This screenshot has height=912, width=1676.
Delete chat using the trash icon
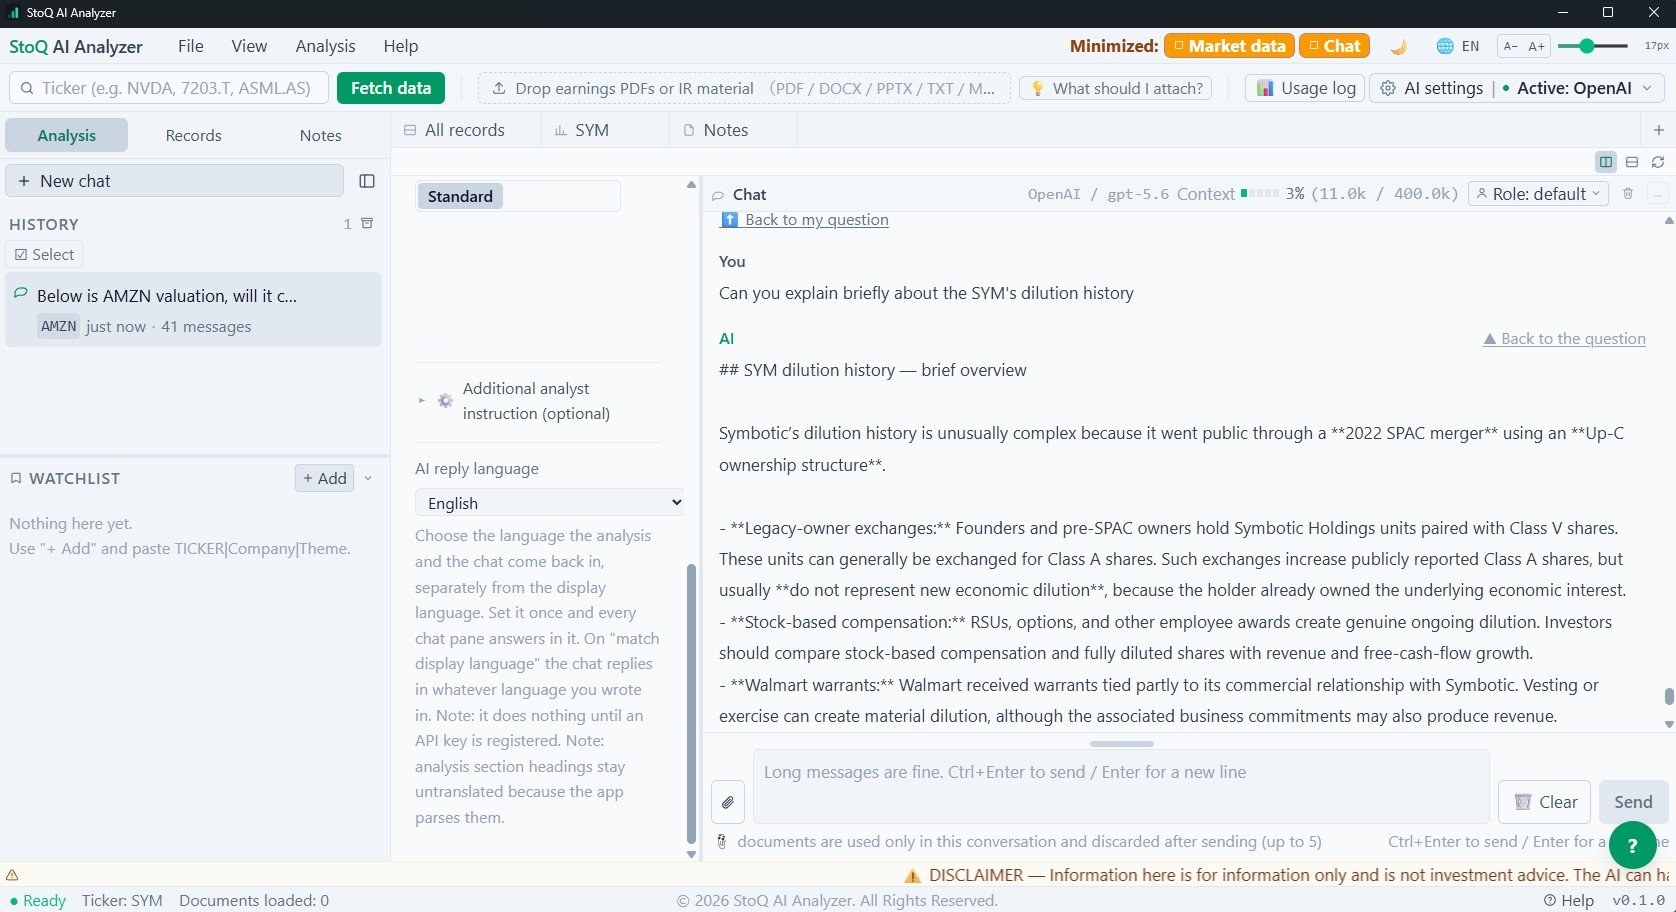click(1628, 194)
